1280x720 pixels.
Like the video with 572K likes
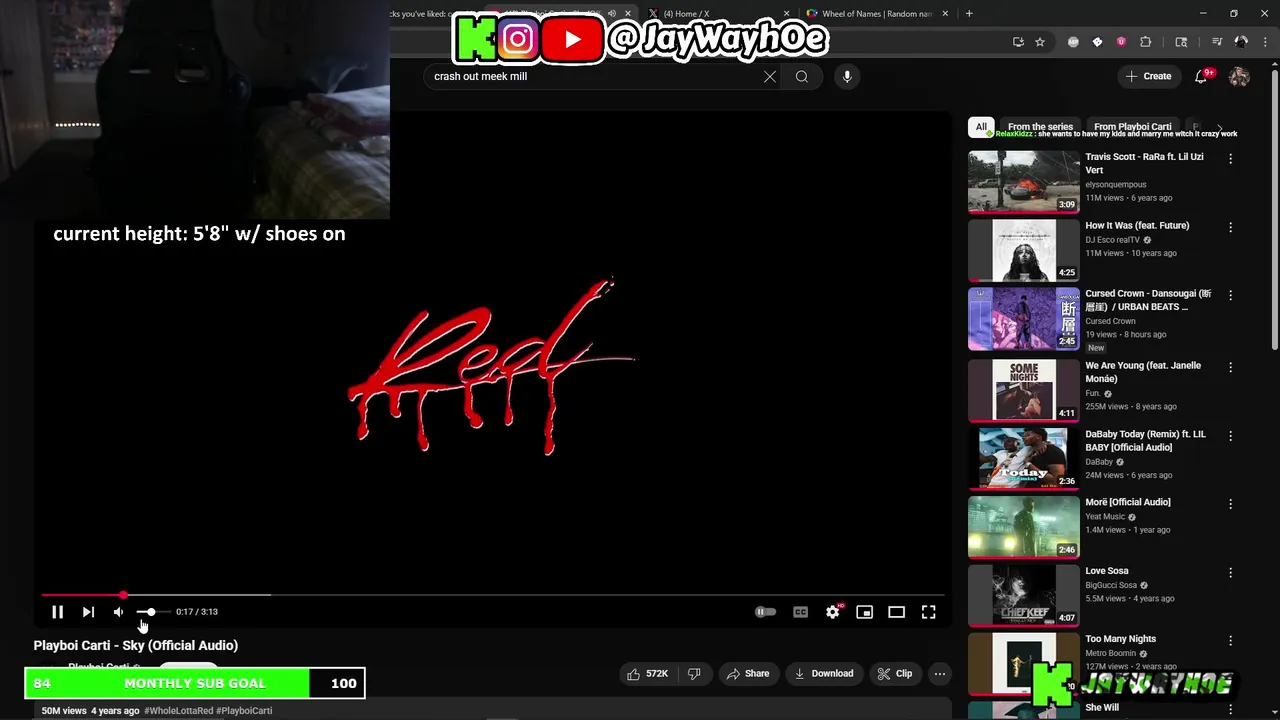click(647, 674)
